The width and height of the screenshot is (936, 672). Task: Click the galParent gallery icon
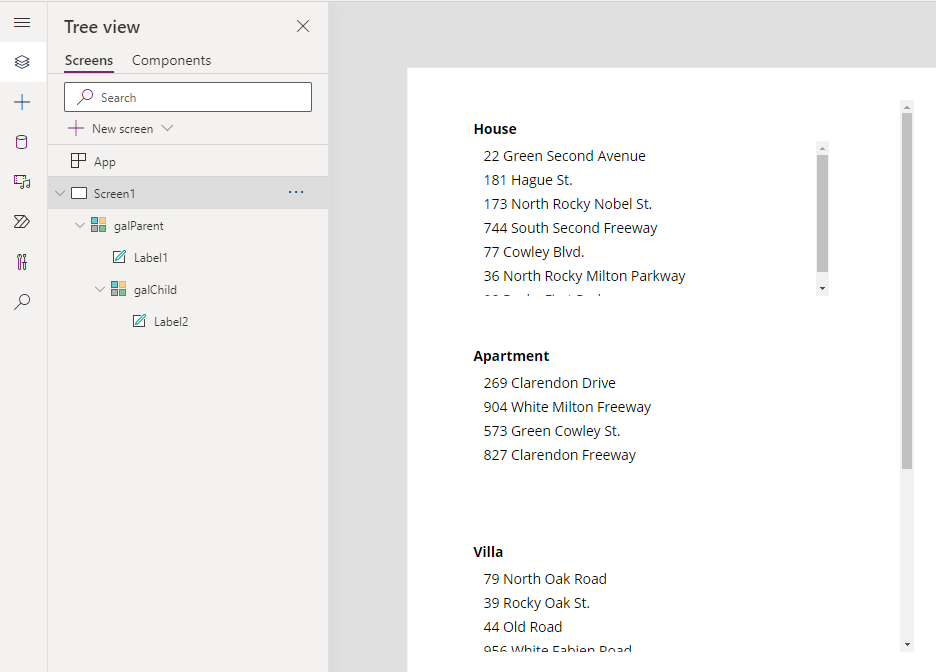98,225
